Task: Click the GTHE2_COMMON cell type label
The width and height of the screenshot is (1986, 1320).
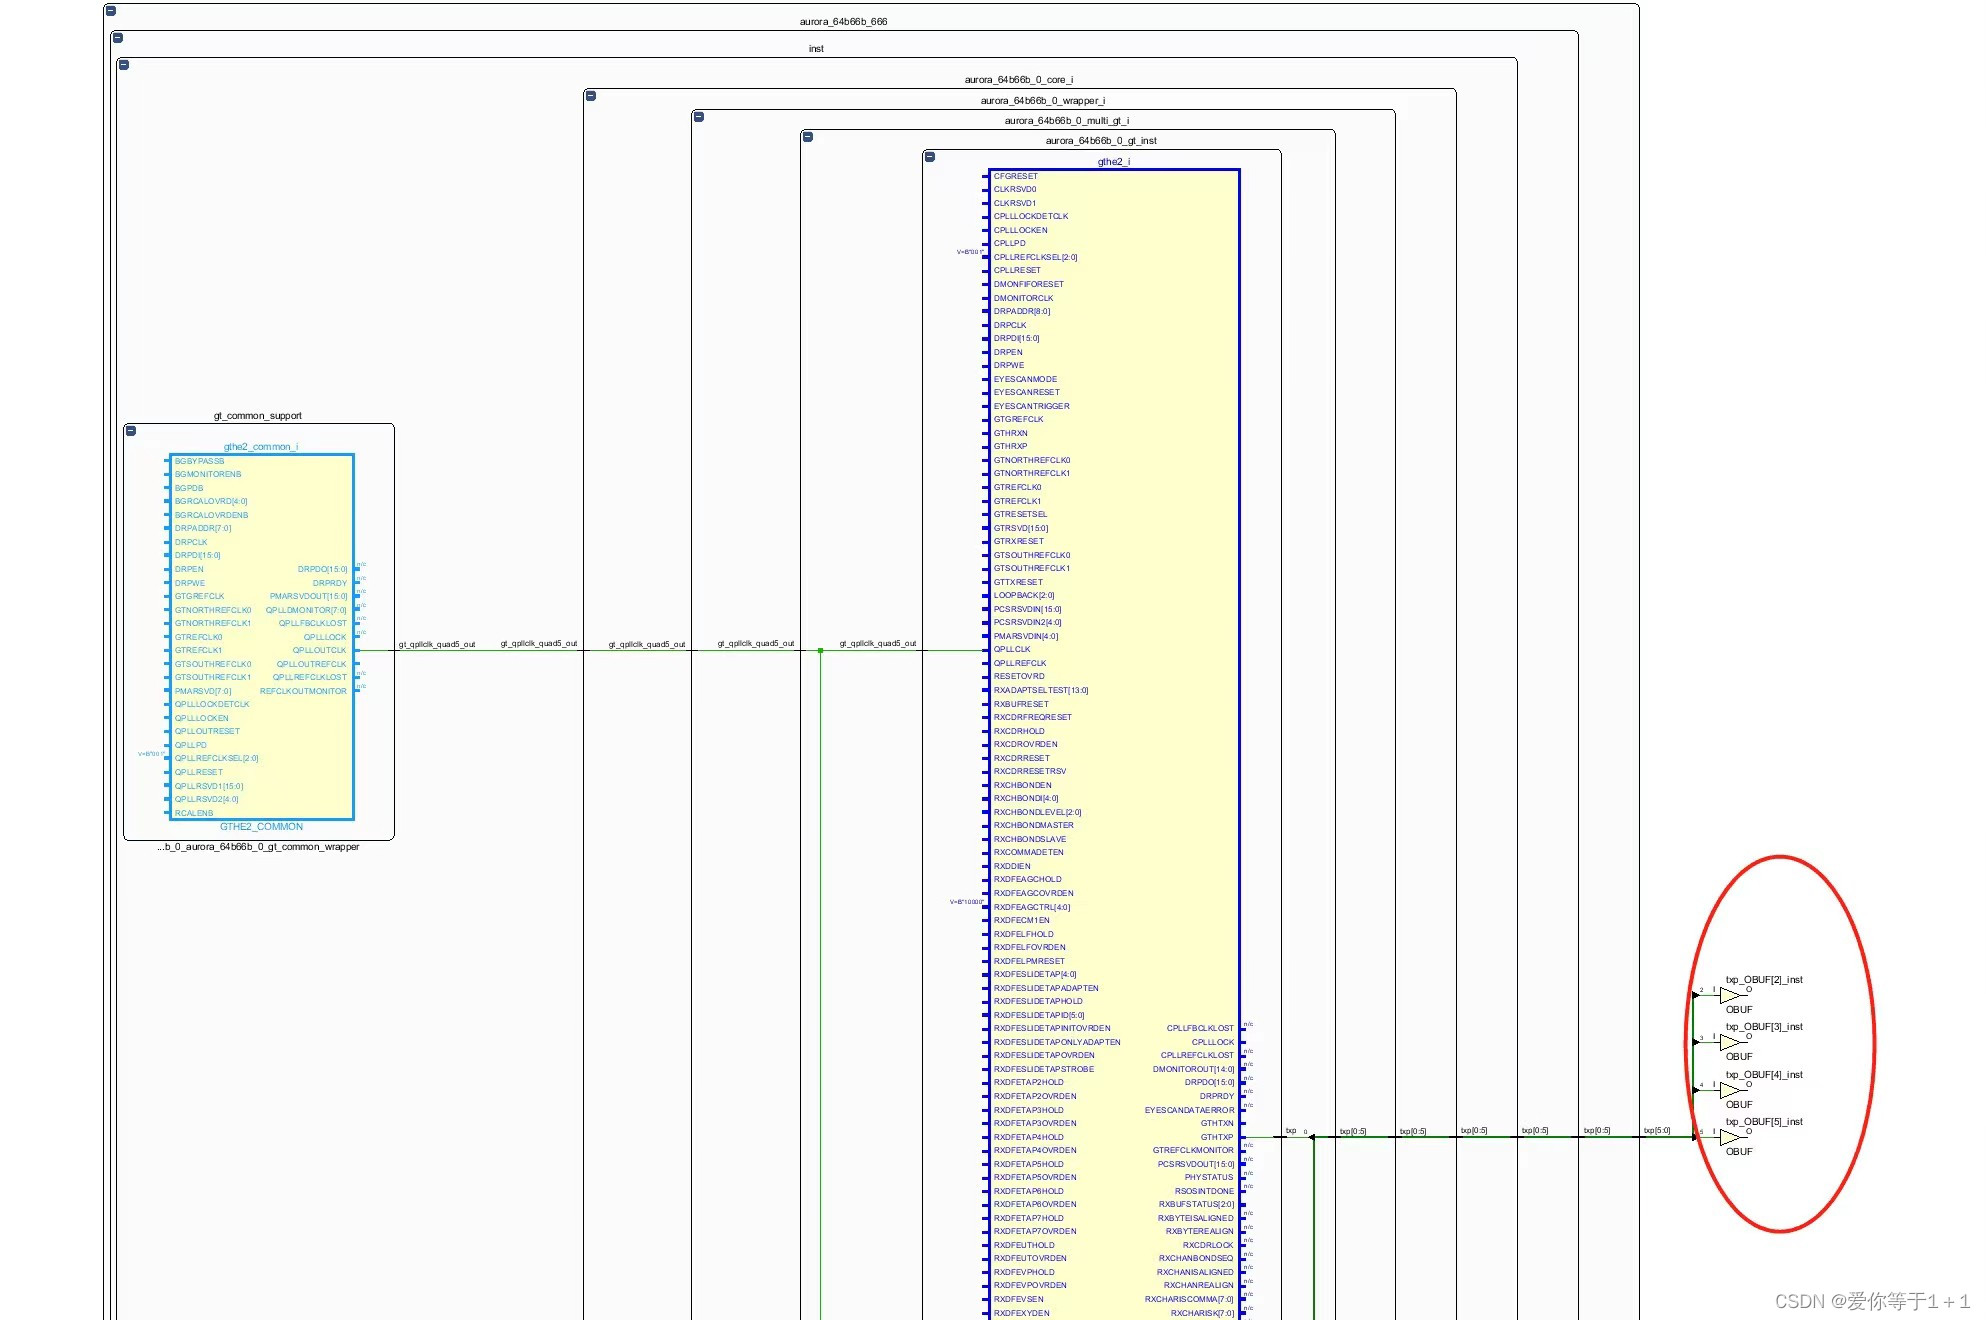Action: click(x=261, y=827)
